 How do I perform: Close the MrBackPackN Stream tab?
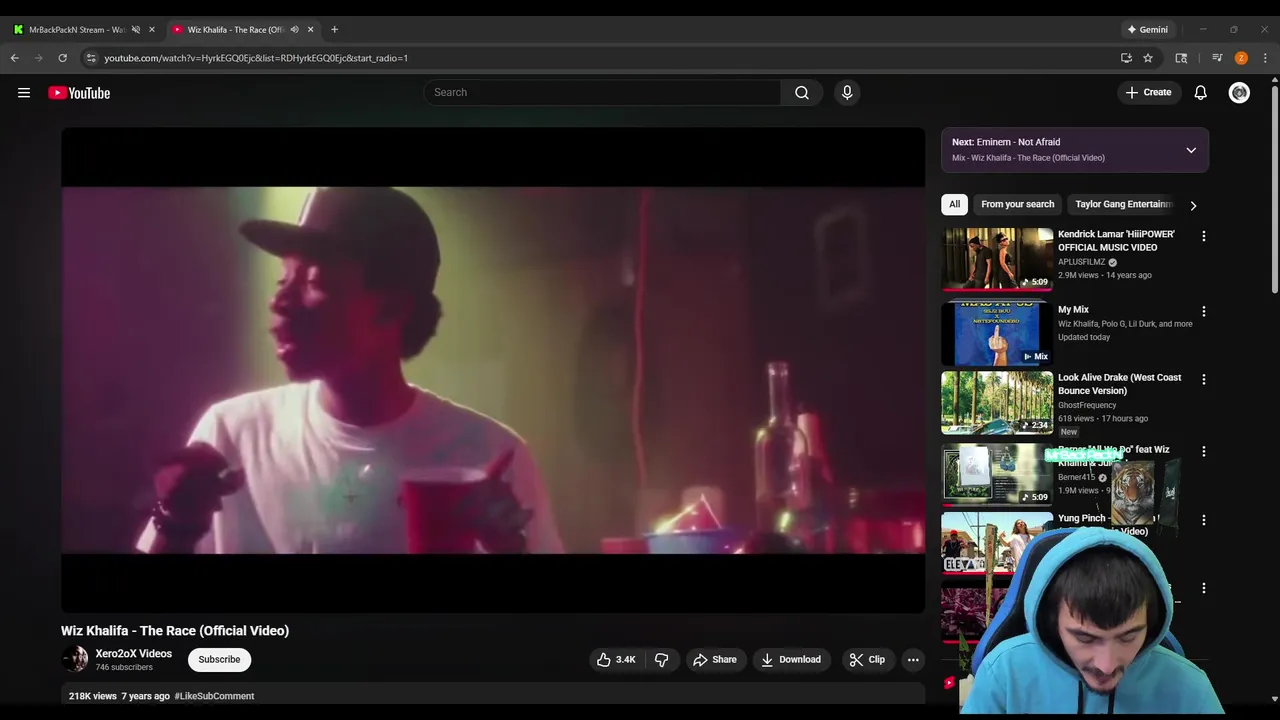click(x=152, y=30)
